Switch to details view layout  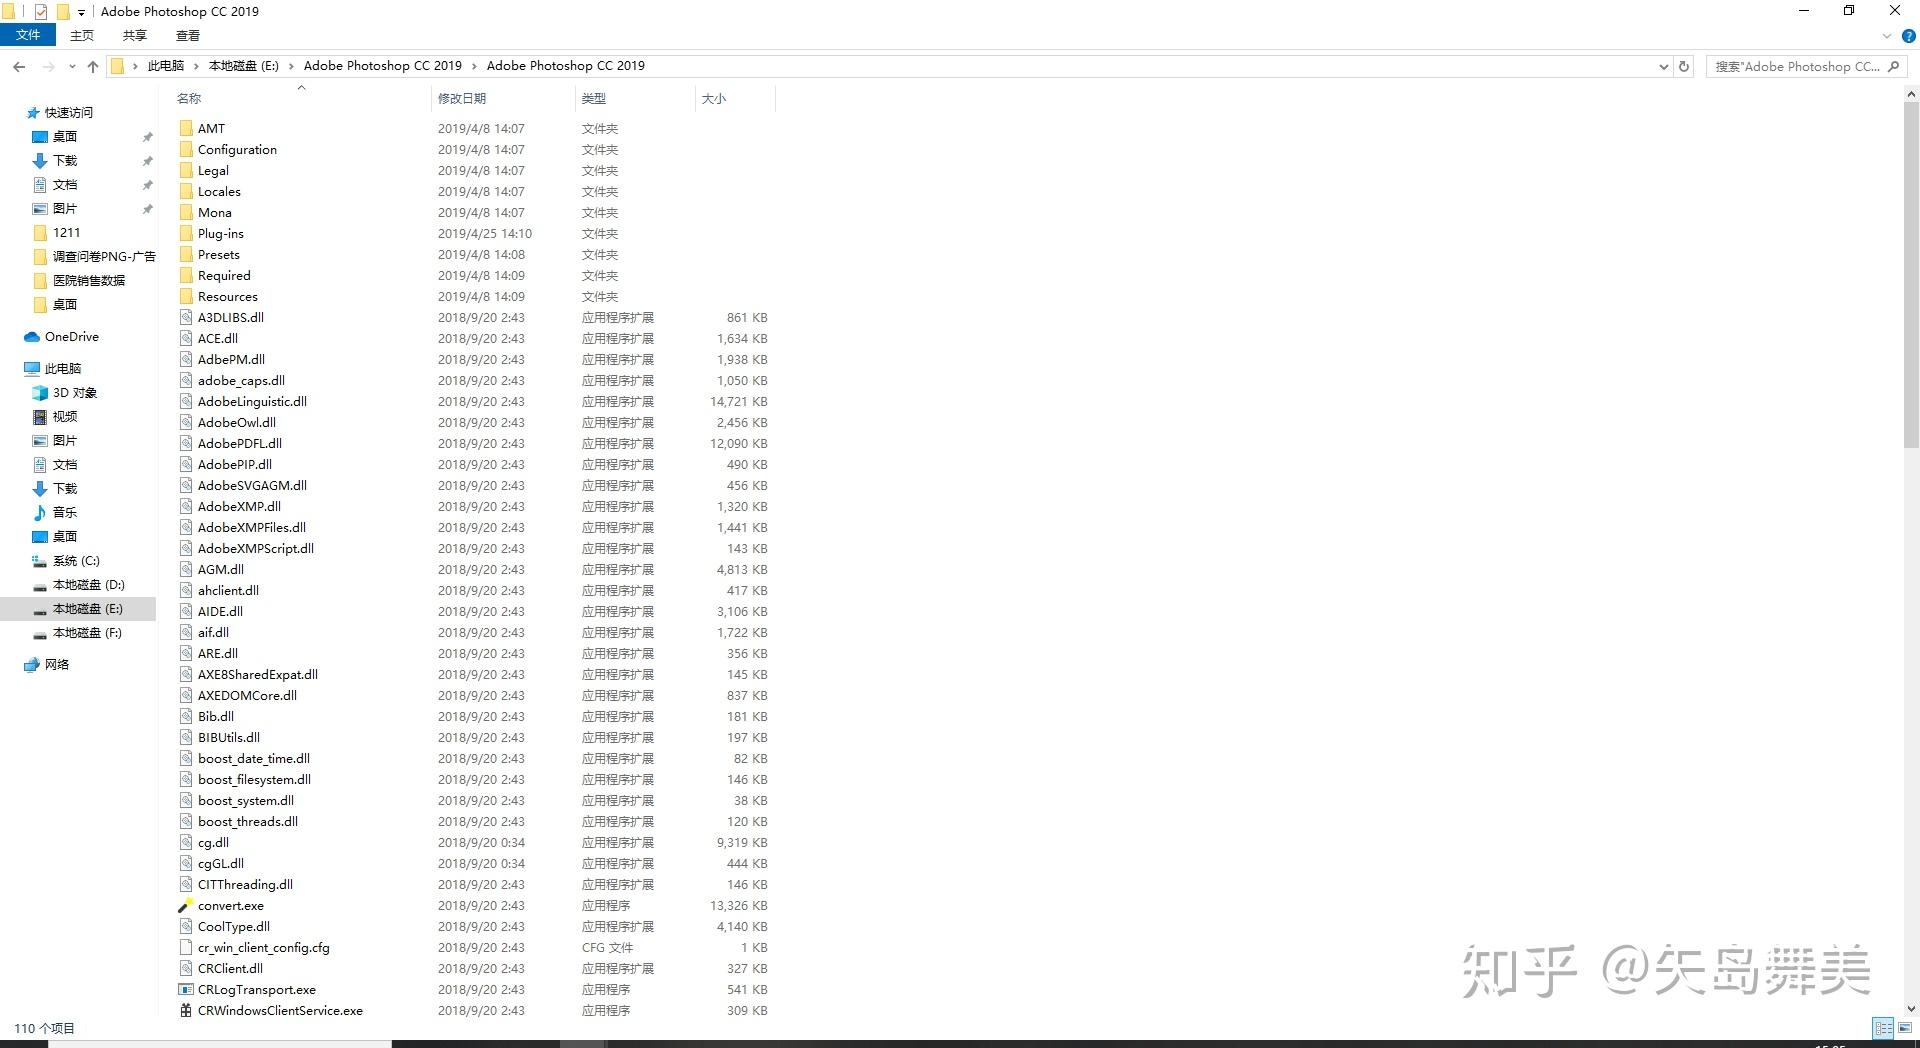click(x=1883, y=1028)
